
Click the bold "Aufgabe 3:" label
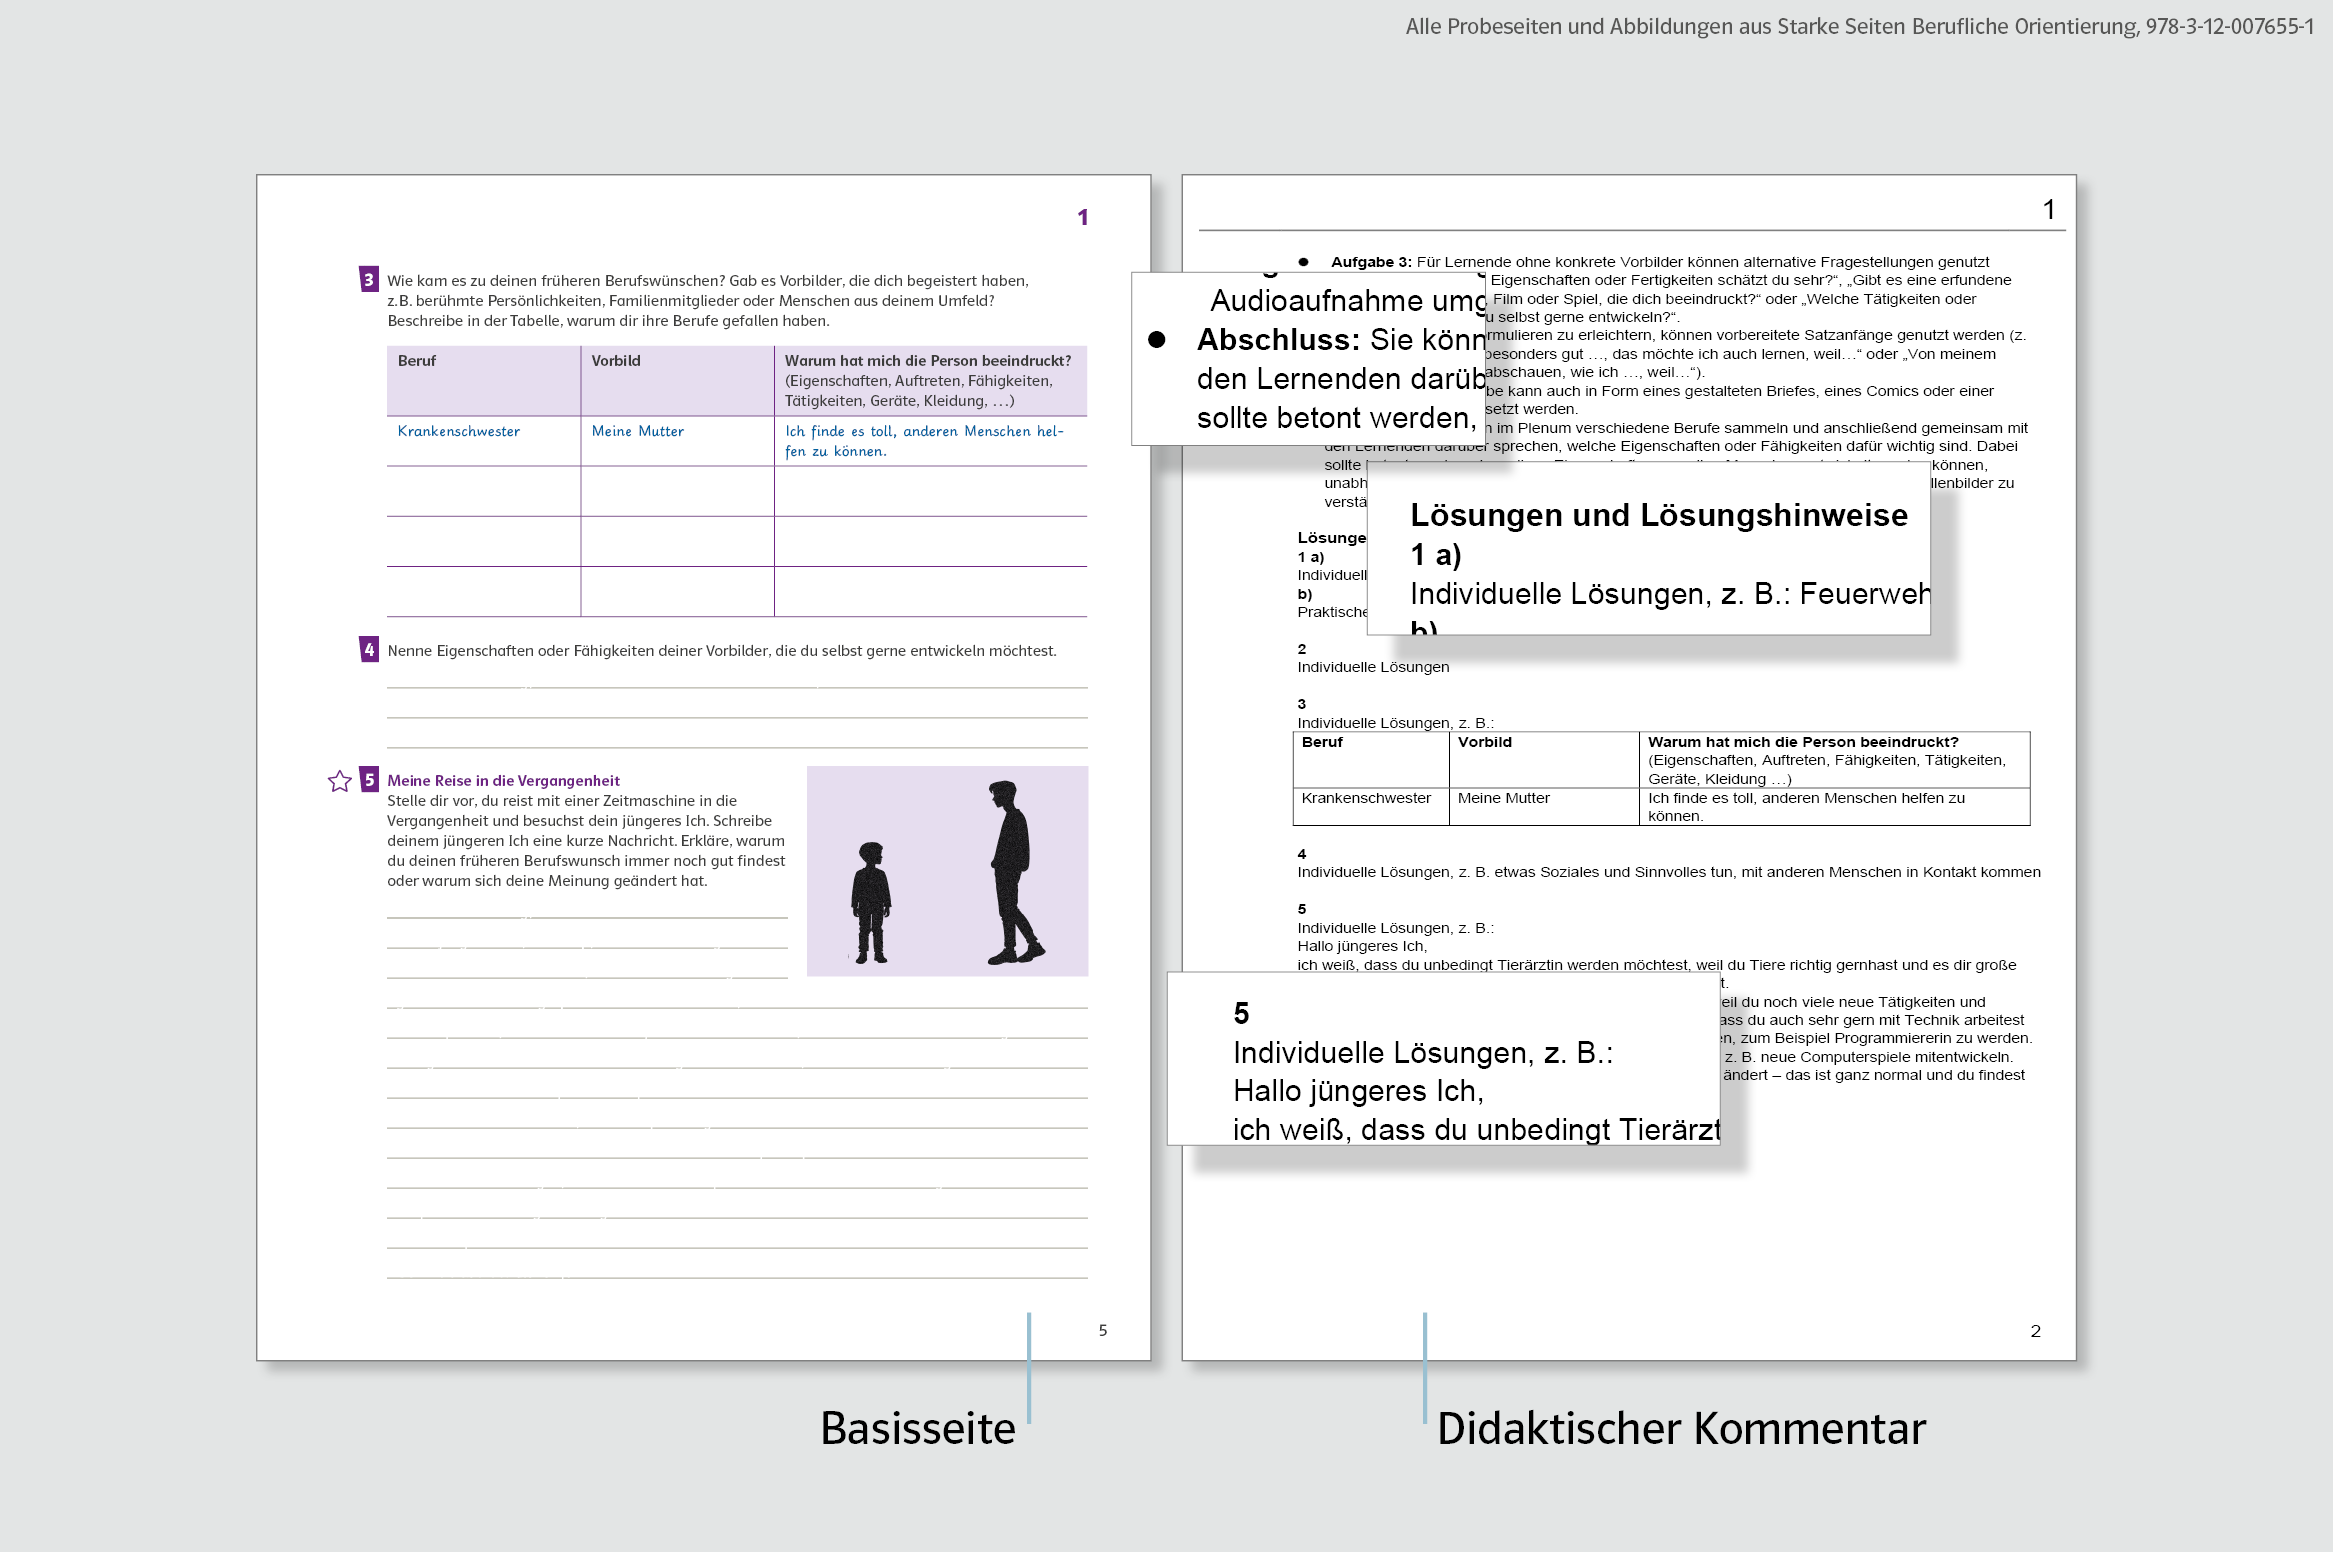pyautogui.click(x=1371, y=262)
